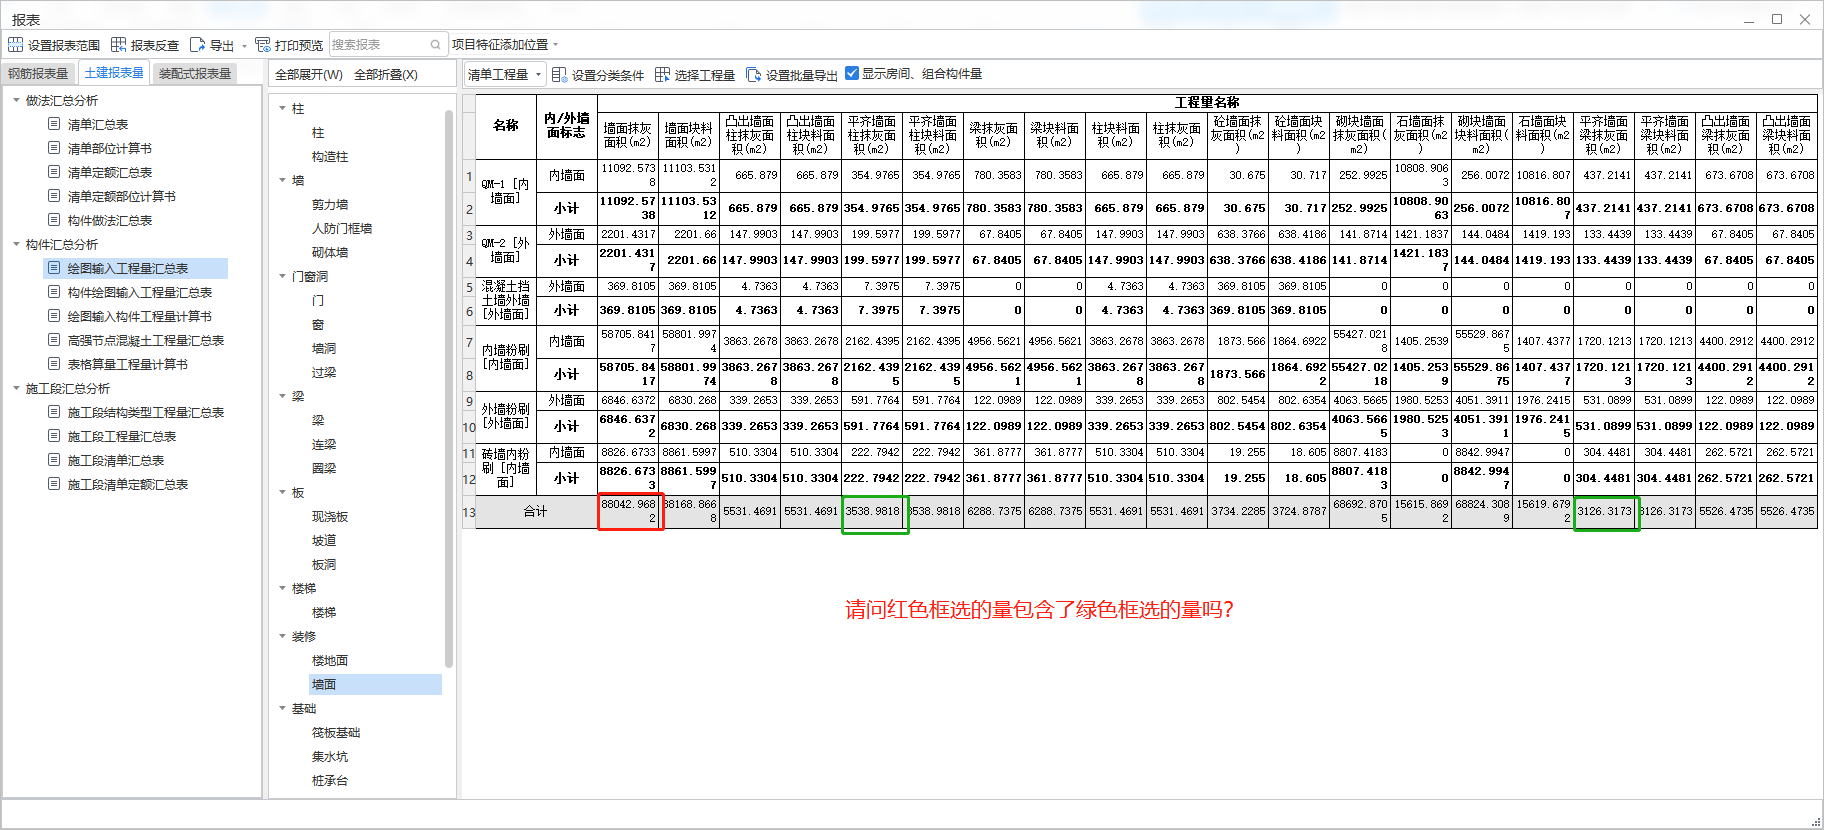Switch to the 土建报表量 tab
The image size is (1824, 830).
click(x=114, y=73)
